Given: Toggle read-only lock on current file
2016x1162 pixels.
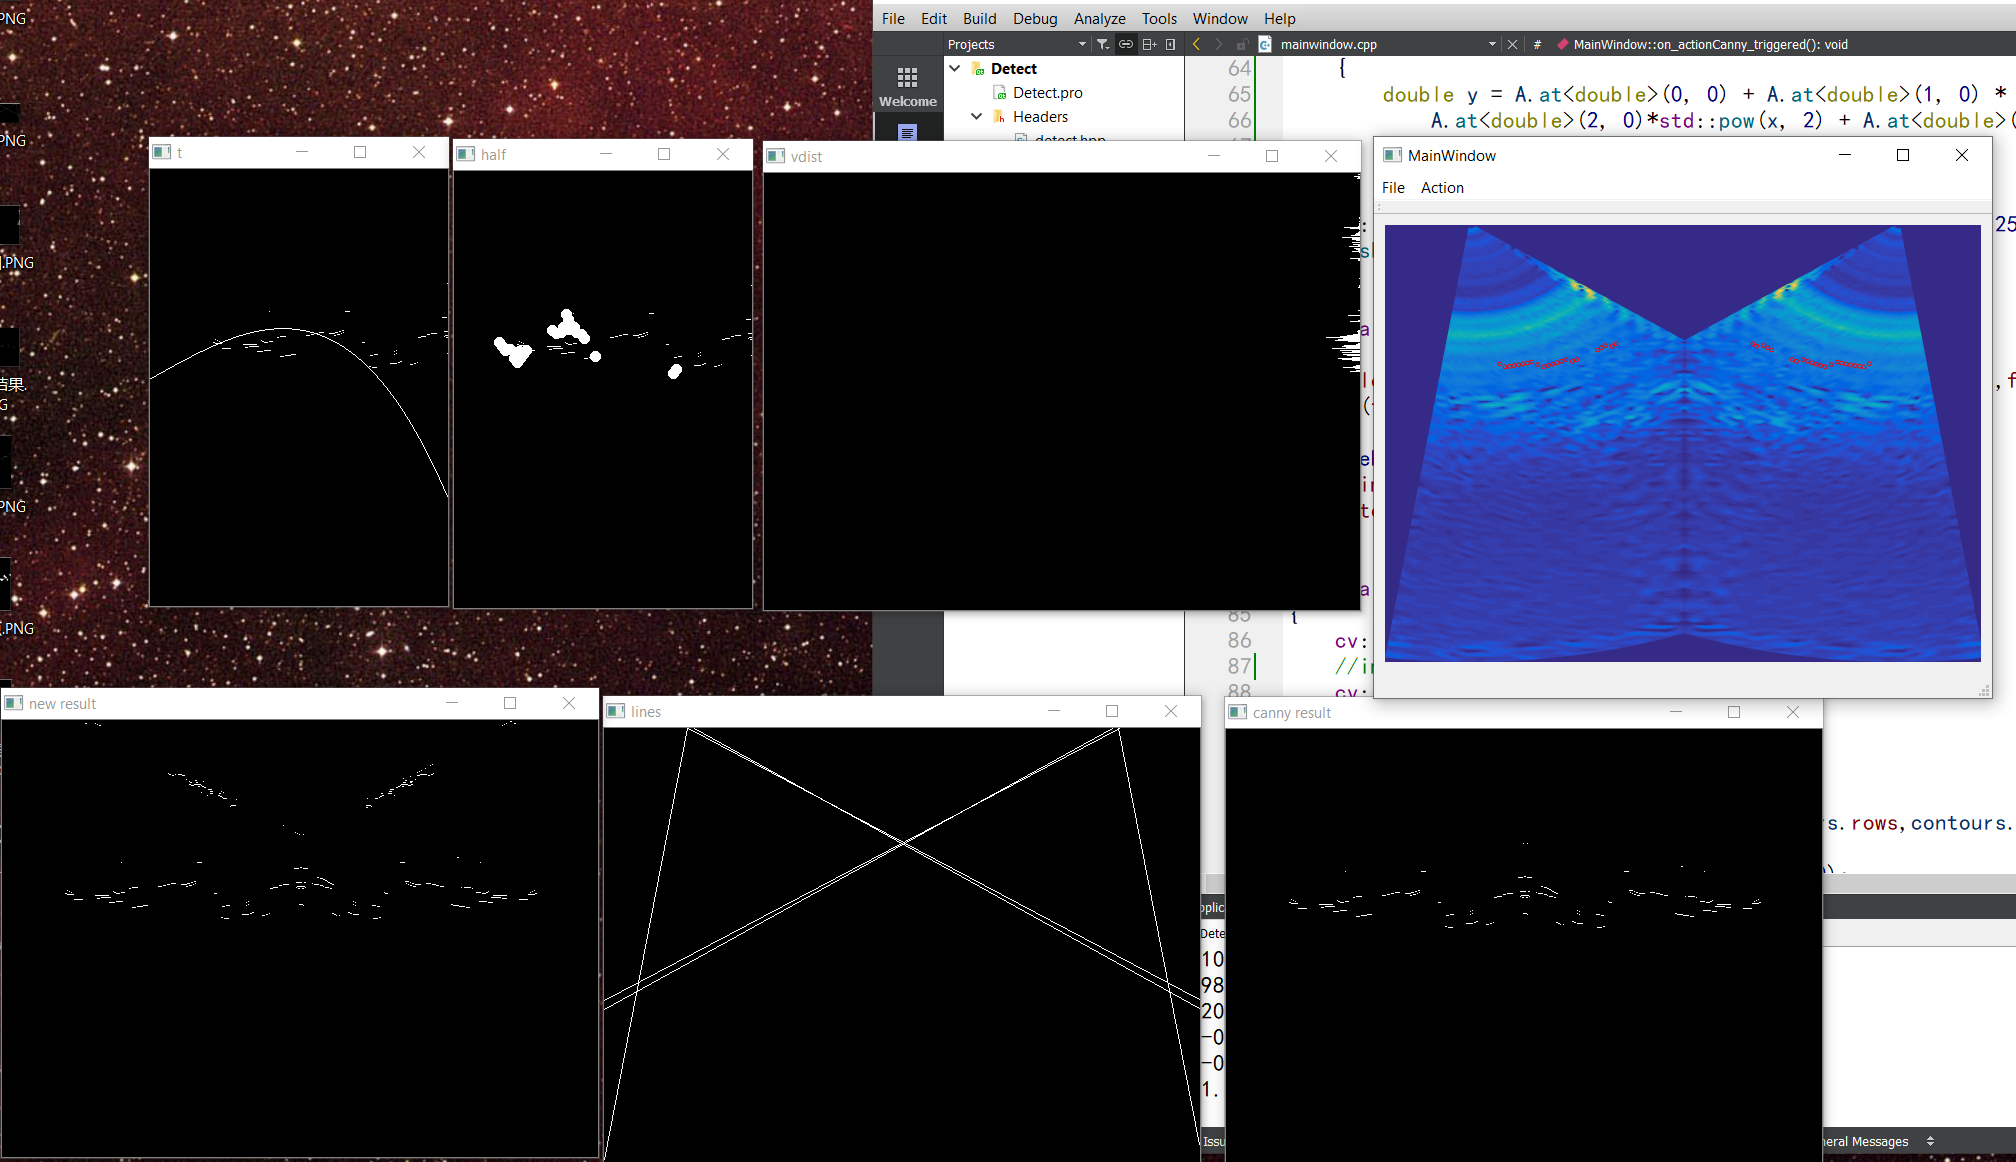Looking at the screenshot, I should coord(1243,44).
